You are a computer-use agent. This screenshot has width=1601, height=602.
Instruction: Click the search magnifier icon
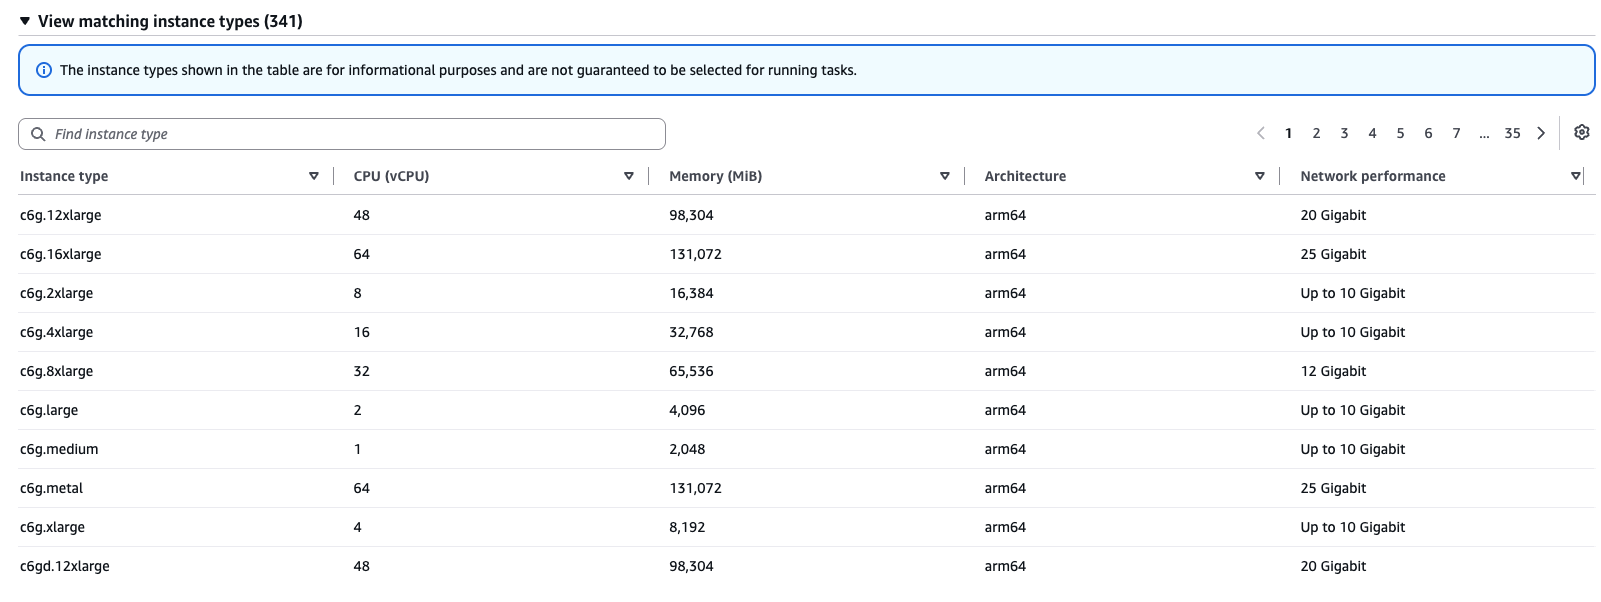coord(38,134)
